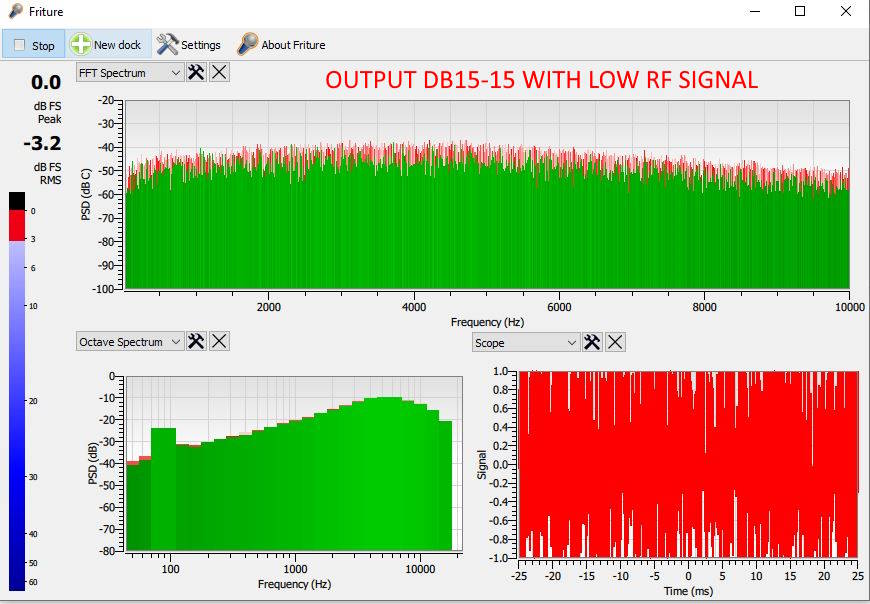Click inside the Octave Spectrum plot

(x=294, y=464)
